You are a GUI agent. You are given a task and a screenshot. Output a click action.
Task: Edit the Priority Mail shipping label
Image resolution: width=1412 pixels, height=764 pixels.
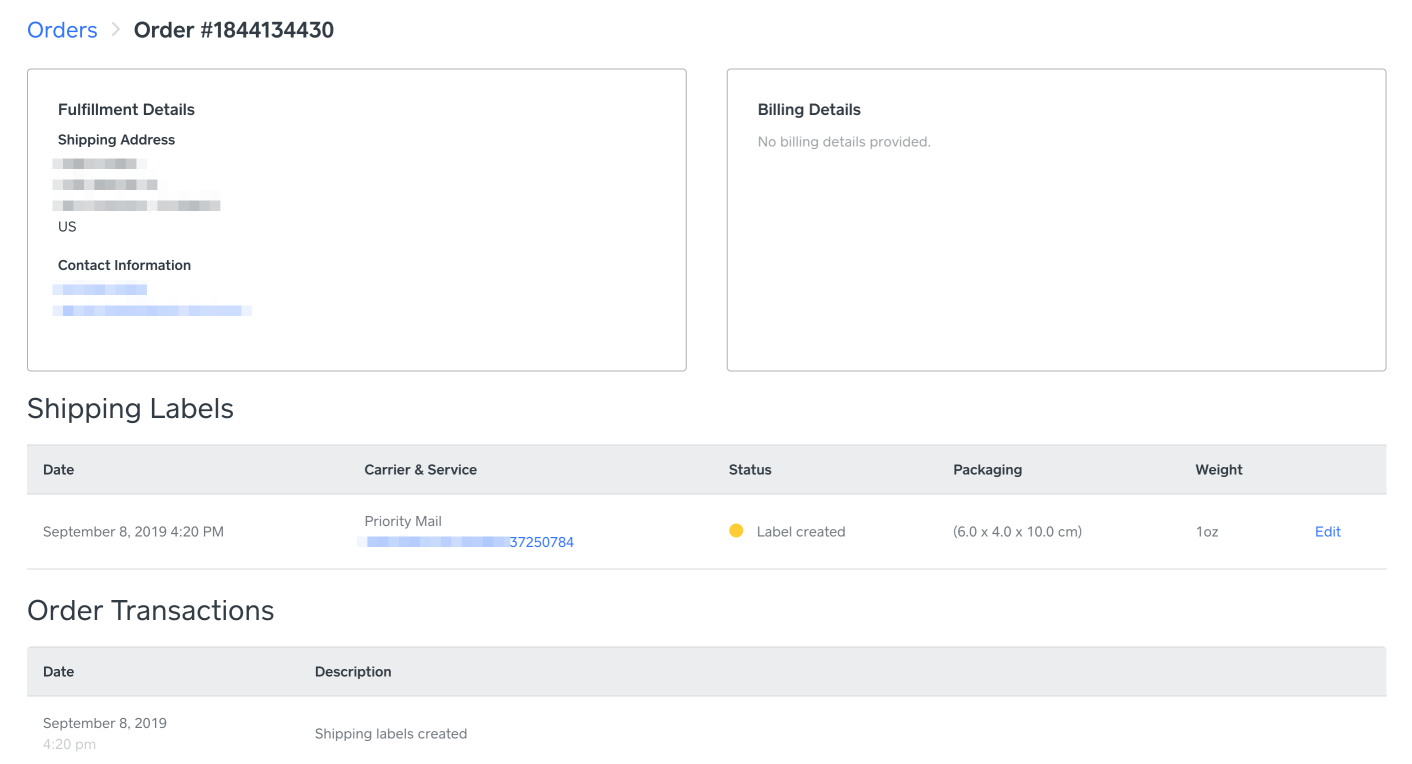tap(1327, 531)
